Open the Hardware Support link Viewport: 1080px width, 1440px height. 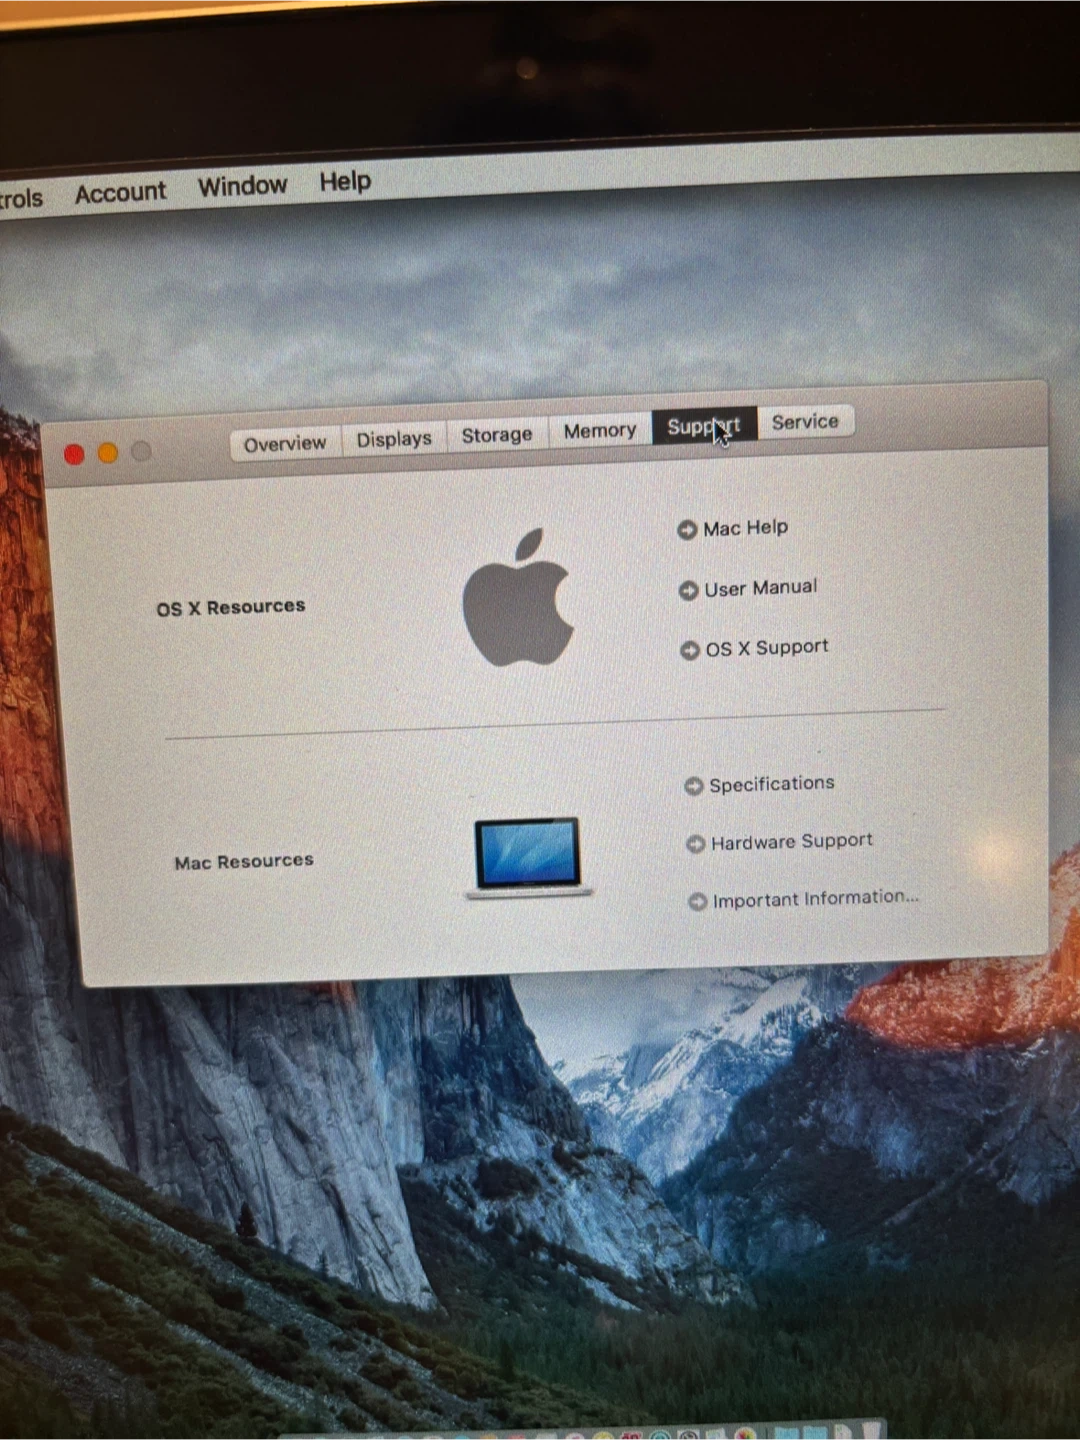[x=791, y=842]
